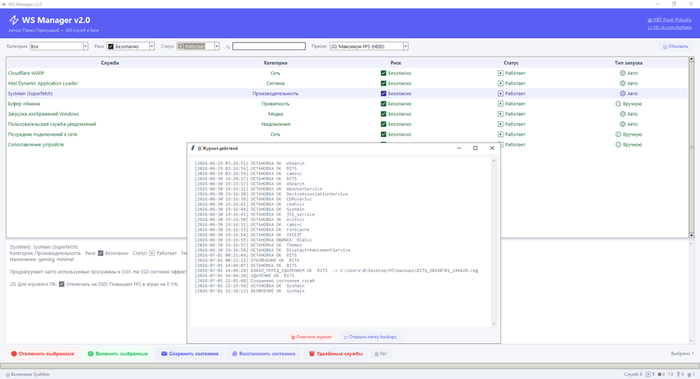Screen dimensions: 700x379
Task: Click the Отключить выбранные button
Action: (42, 354)
